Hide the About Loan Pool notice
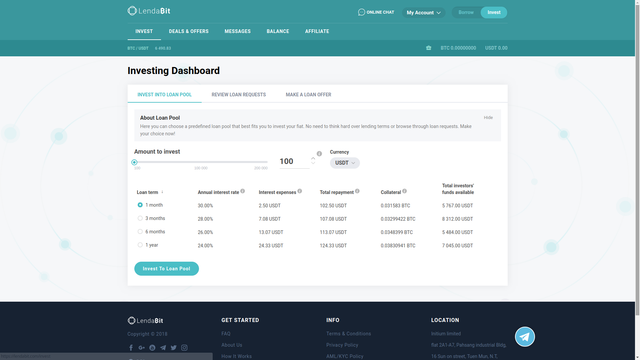 click(x=488, y=118)
